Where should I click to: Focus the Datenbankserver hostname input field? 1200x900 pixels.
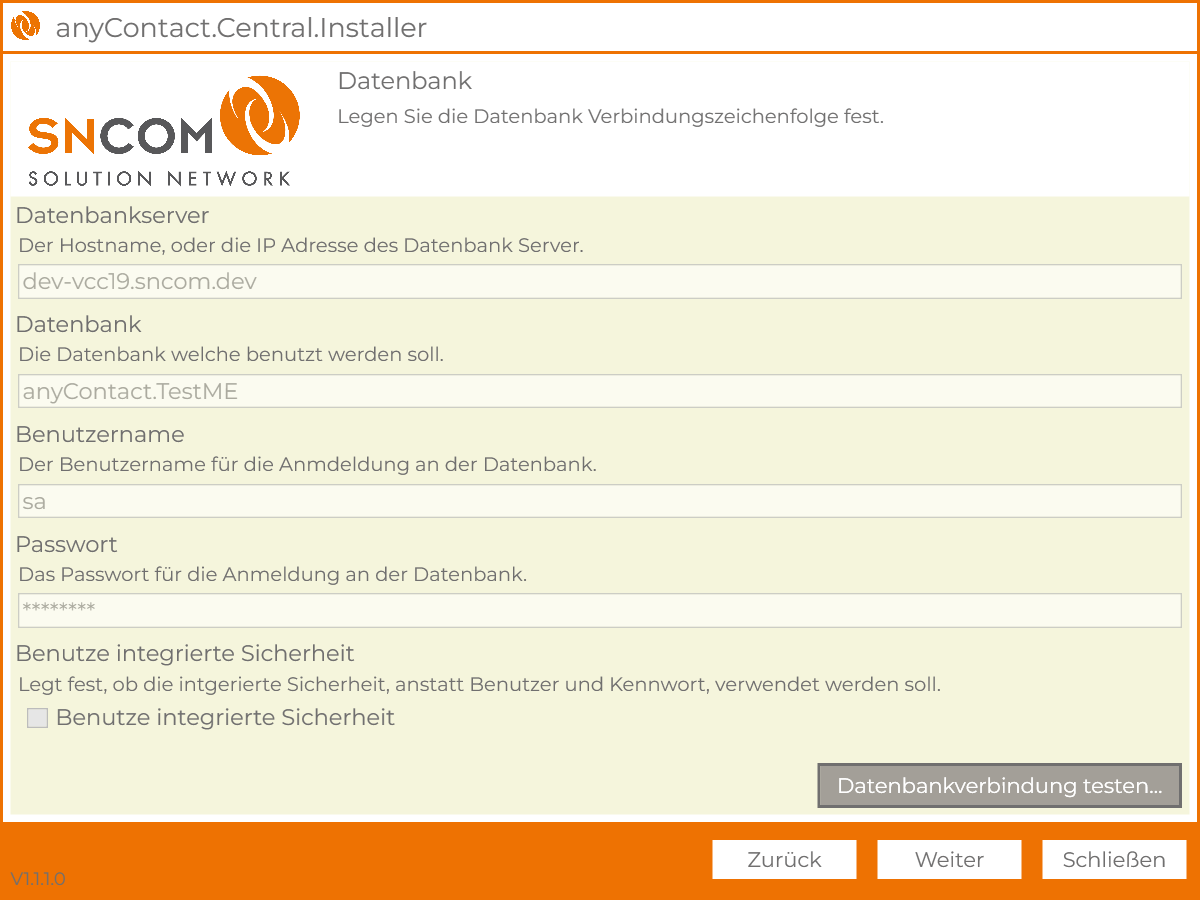(x=600, y=282)
